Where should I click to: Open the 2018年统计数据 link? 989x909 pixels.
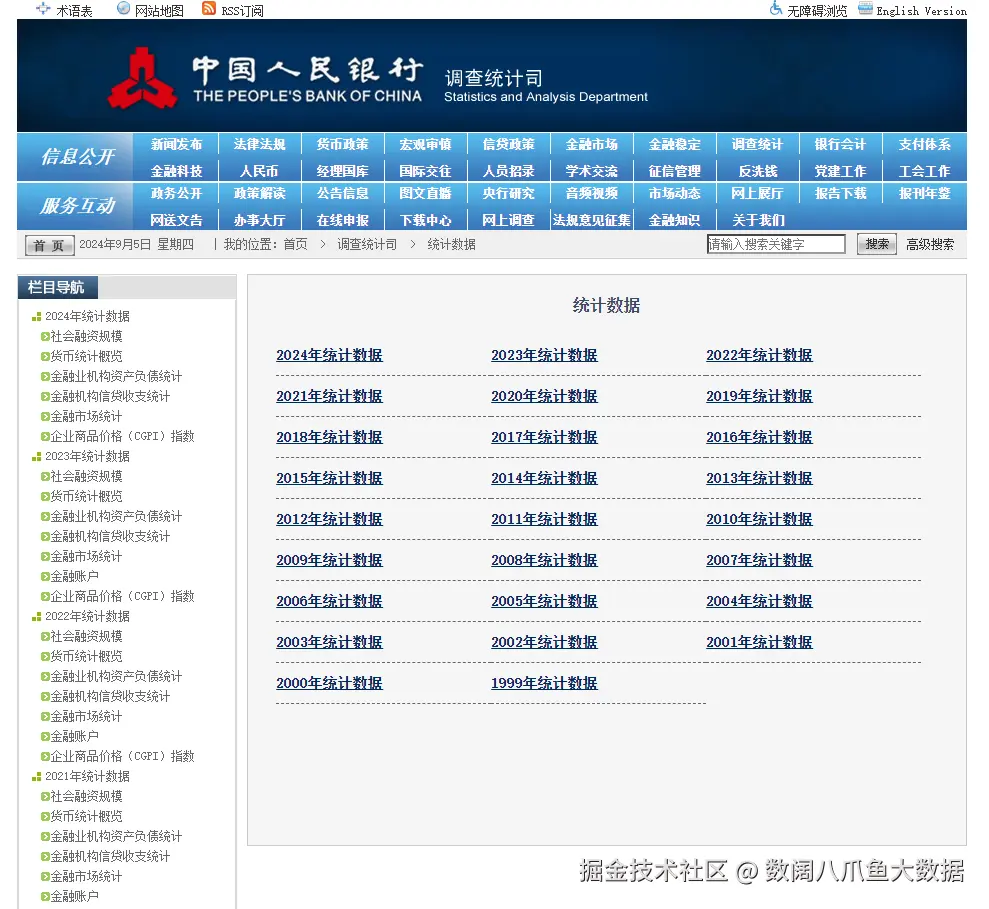point(329,438)
